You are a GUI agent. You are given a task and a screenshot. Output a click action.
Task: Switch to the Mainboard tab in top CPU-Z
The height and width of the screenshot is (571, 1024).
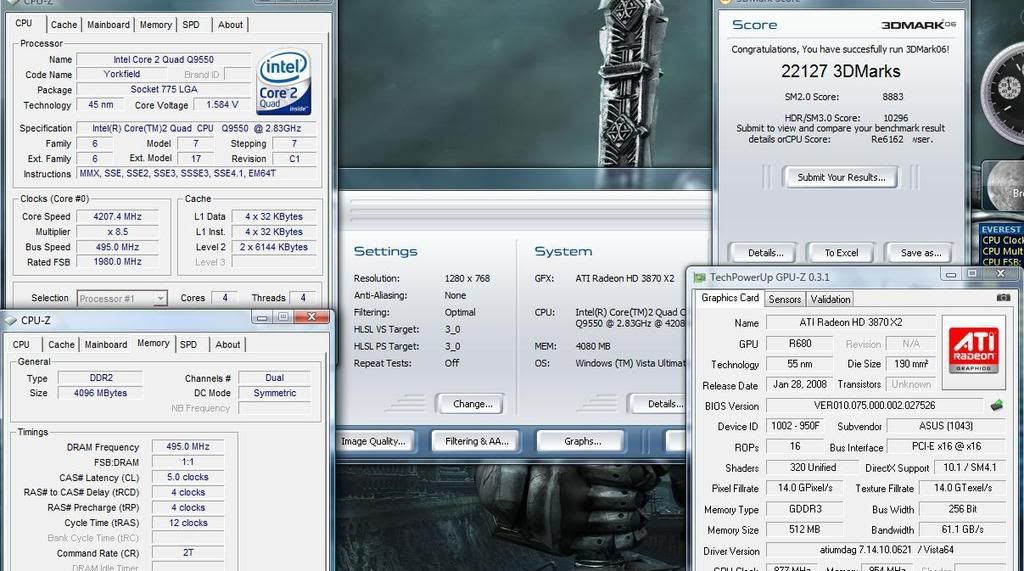pyautogui.click(x=108, y=25)
